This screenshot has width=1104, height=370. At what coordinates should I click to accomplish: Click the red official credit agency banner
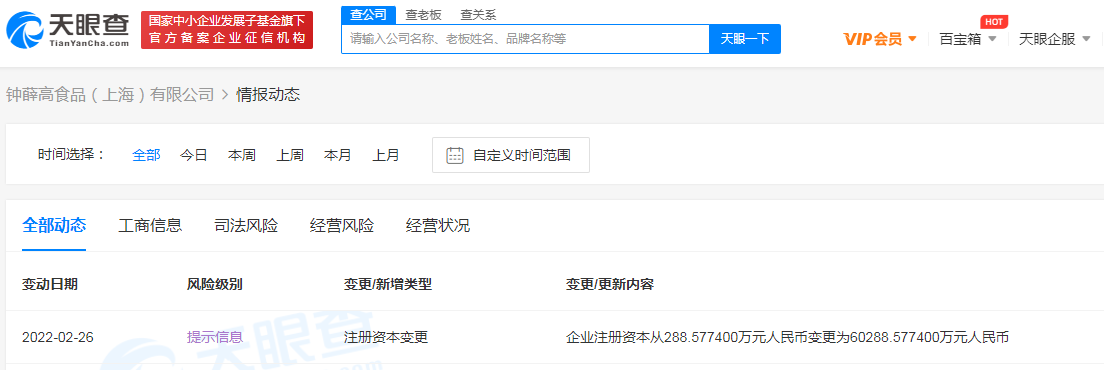(x=227, y=30)
